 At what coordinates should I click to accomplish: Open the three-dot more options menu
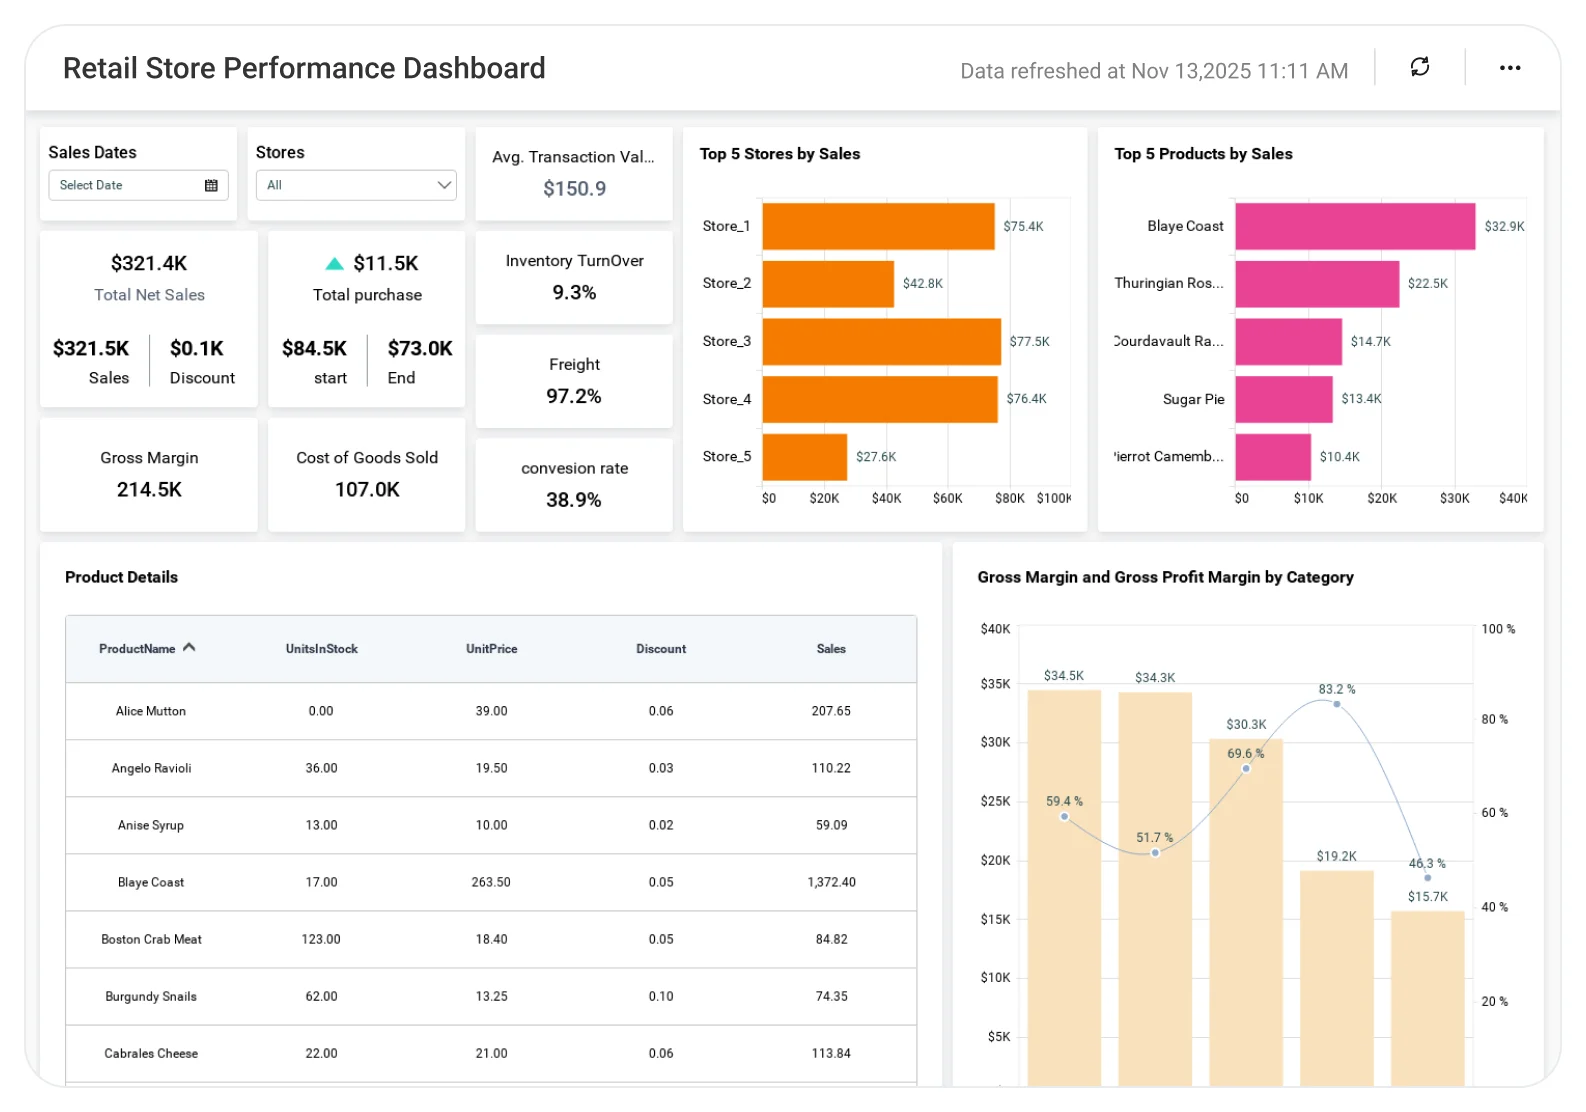[x=1509, y=68]
